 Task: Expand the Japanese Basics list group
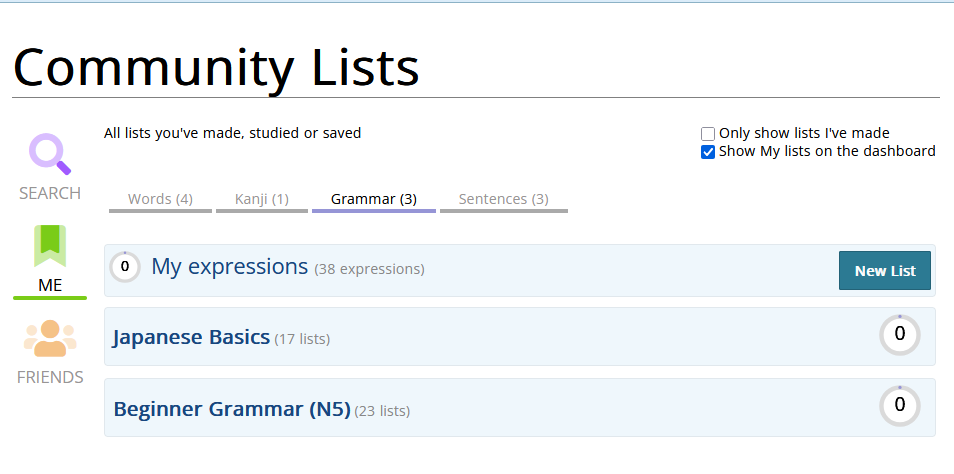(x=191, y=338)
